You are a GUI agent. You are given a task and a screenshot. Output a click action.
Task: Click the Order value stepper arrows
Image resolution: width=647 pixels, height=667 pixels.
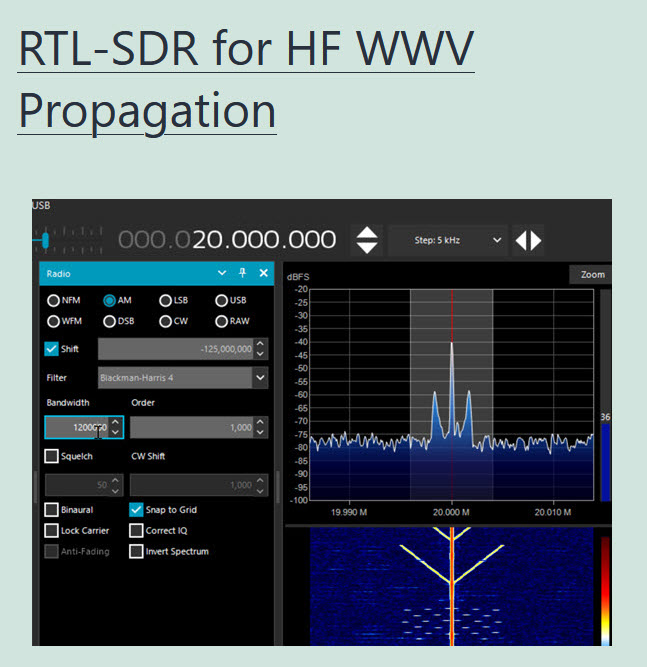pos(261,427)
